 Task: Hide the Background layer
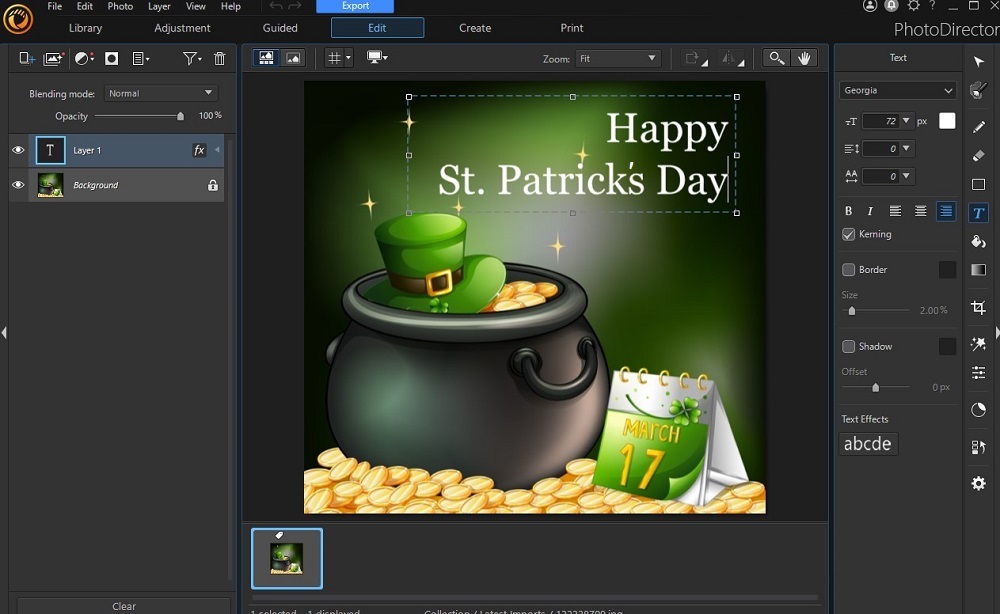click(17, 185)
